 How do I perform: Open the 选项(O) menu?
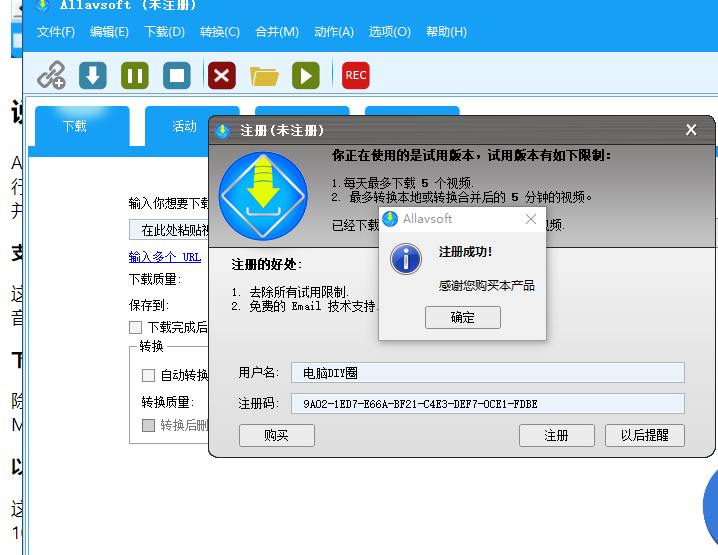(x=390, y=32)
